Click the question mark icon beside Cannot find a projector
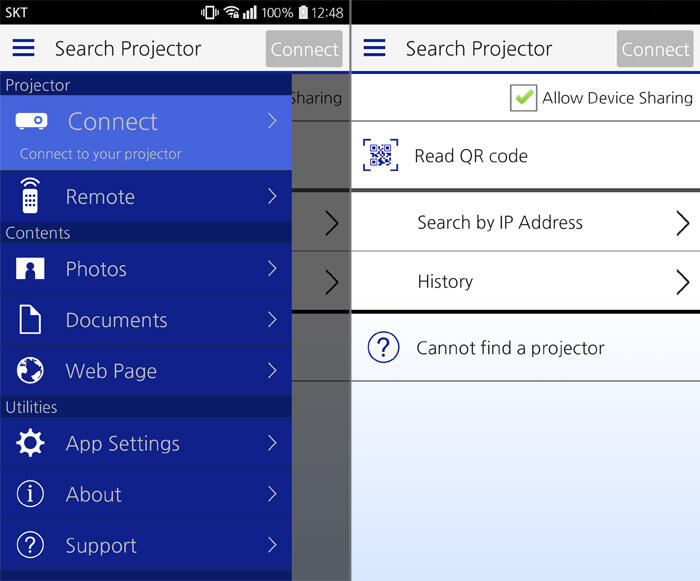The height and width of the screenshot is (581, 700). [383, 347]
